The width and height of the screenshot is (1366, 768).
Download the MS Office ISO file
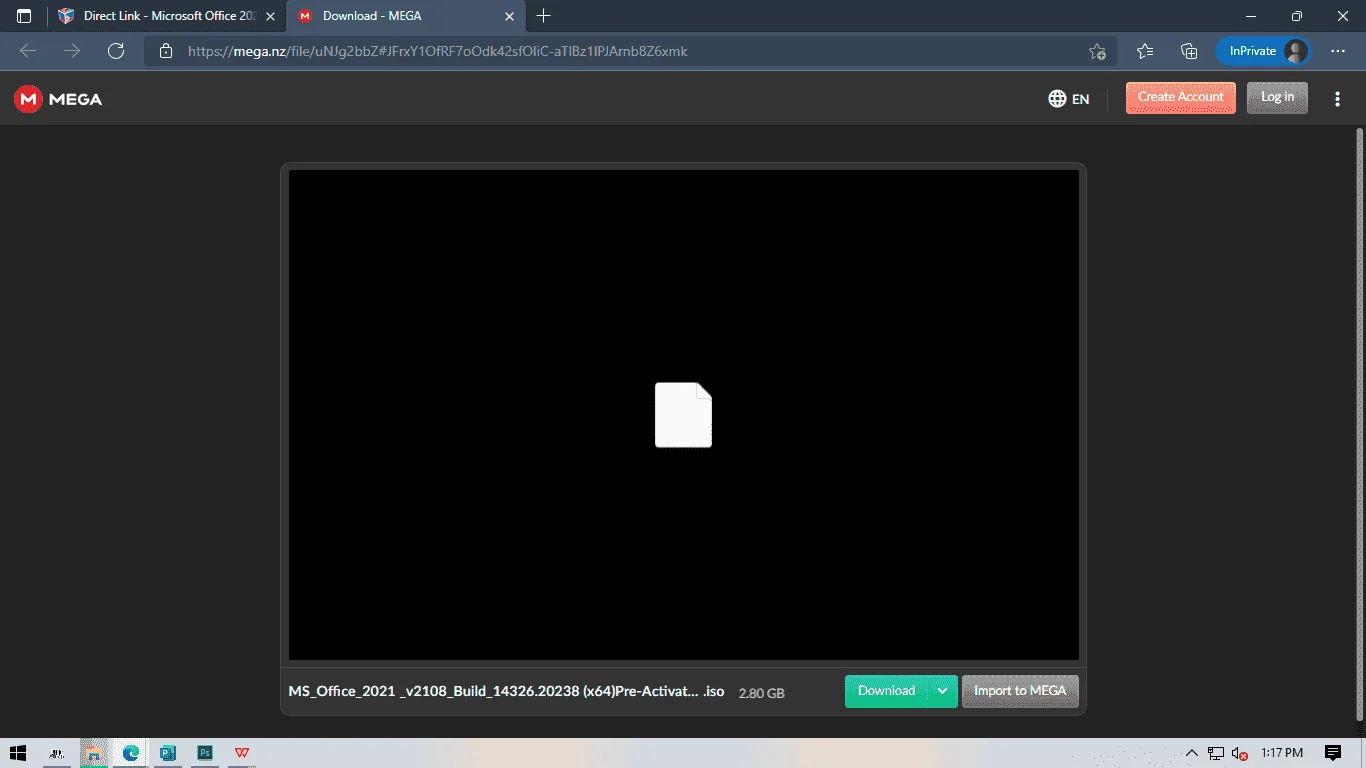(x=886, y=691)
